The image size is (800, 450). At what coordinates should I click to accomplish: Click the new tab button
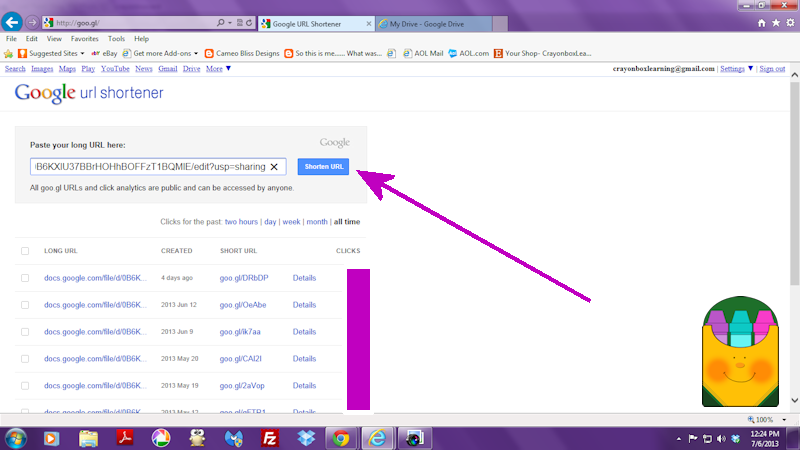pyautogui.click(x=501, y=24)
